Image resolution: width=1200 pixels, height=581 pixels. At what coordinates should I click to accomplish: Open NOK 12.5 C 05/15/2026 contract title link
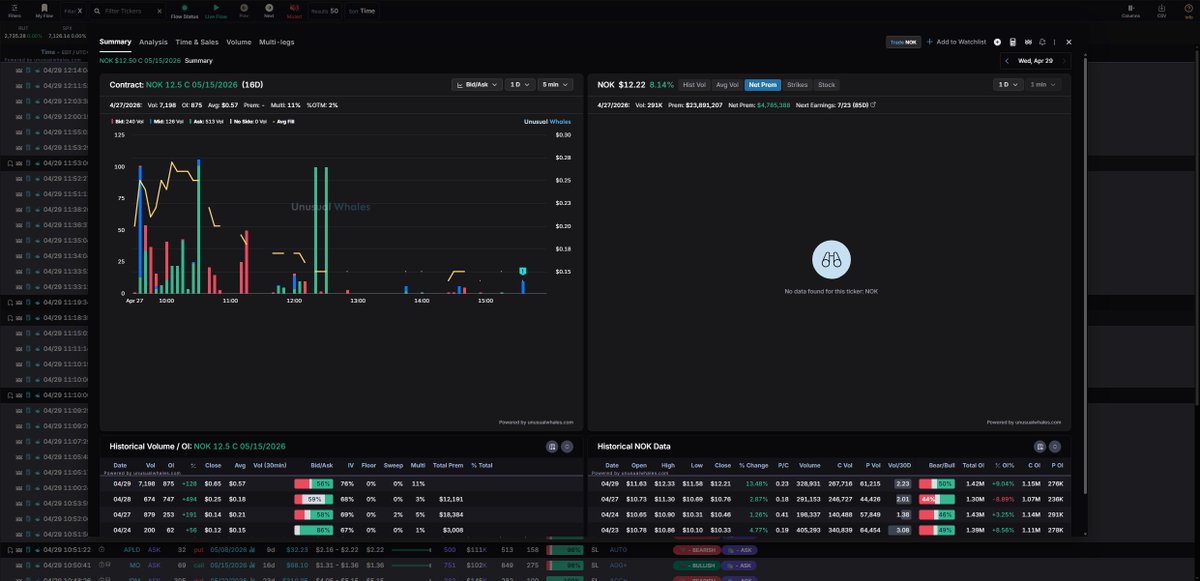(191, 85)
